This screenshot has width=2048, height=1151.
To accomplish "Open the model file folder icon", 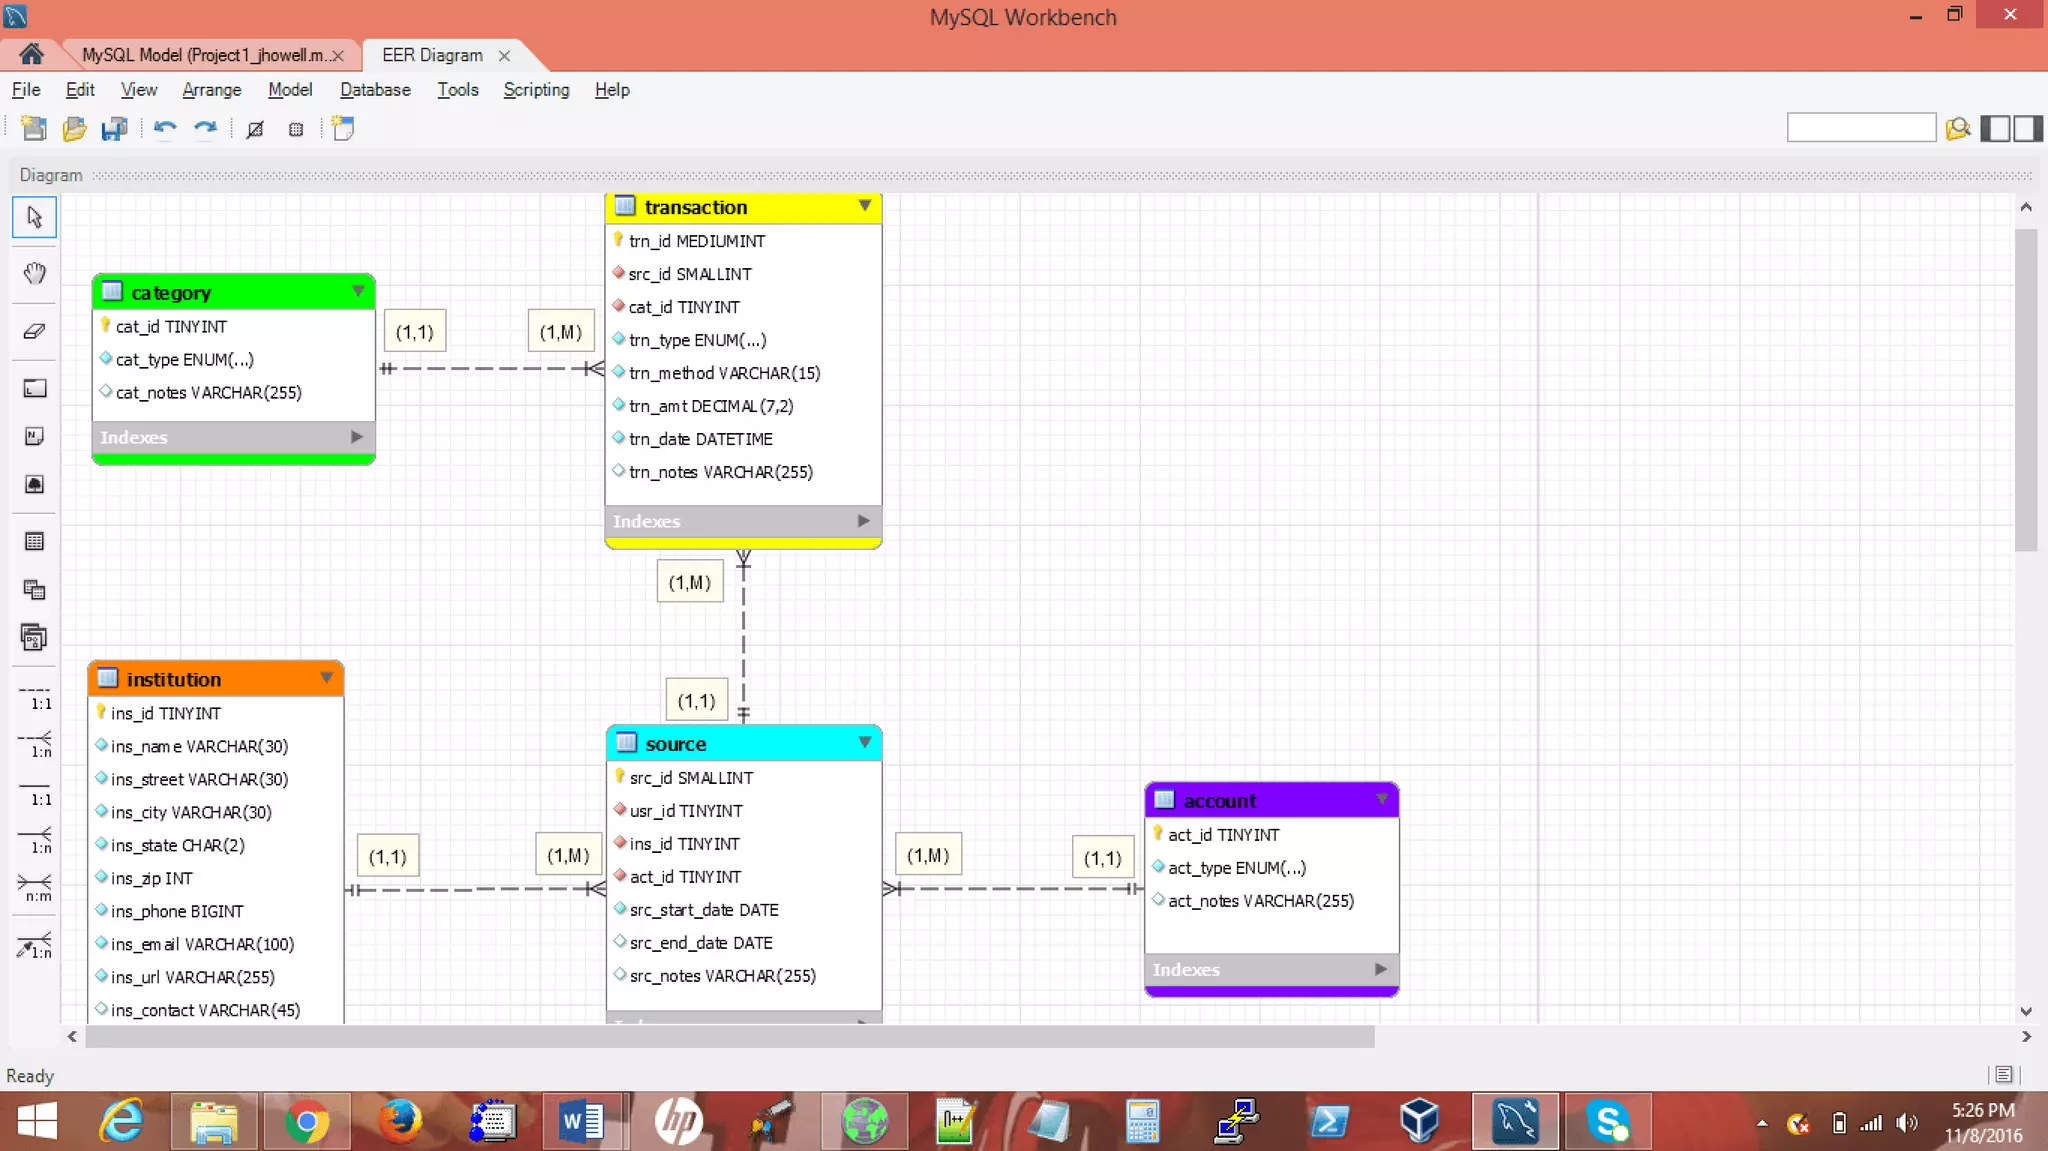I will pyautogui.click(x=74, y=128).
